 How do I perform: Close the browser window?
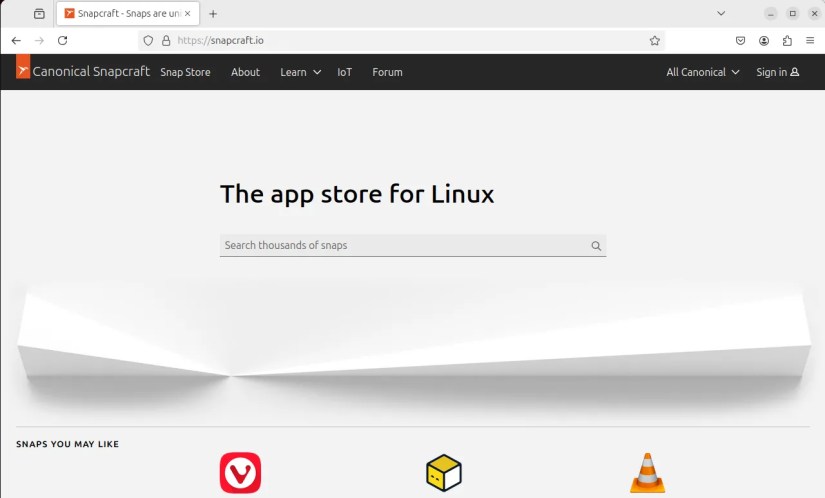click(x=814, y=14)
